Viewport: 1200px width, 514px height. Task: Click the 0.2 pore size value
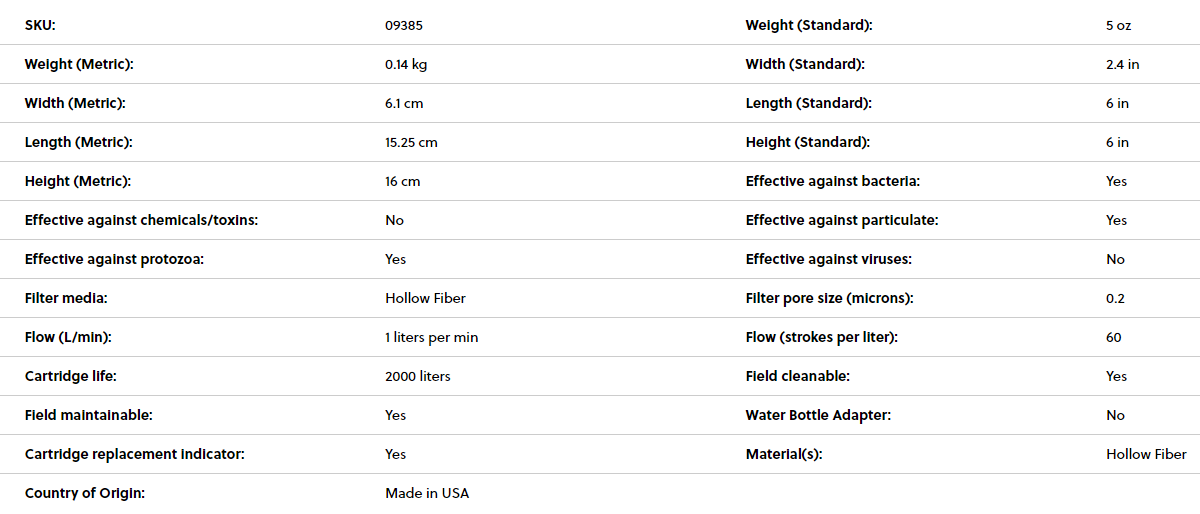tap(1114, 298)
